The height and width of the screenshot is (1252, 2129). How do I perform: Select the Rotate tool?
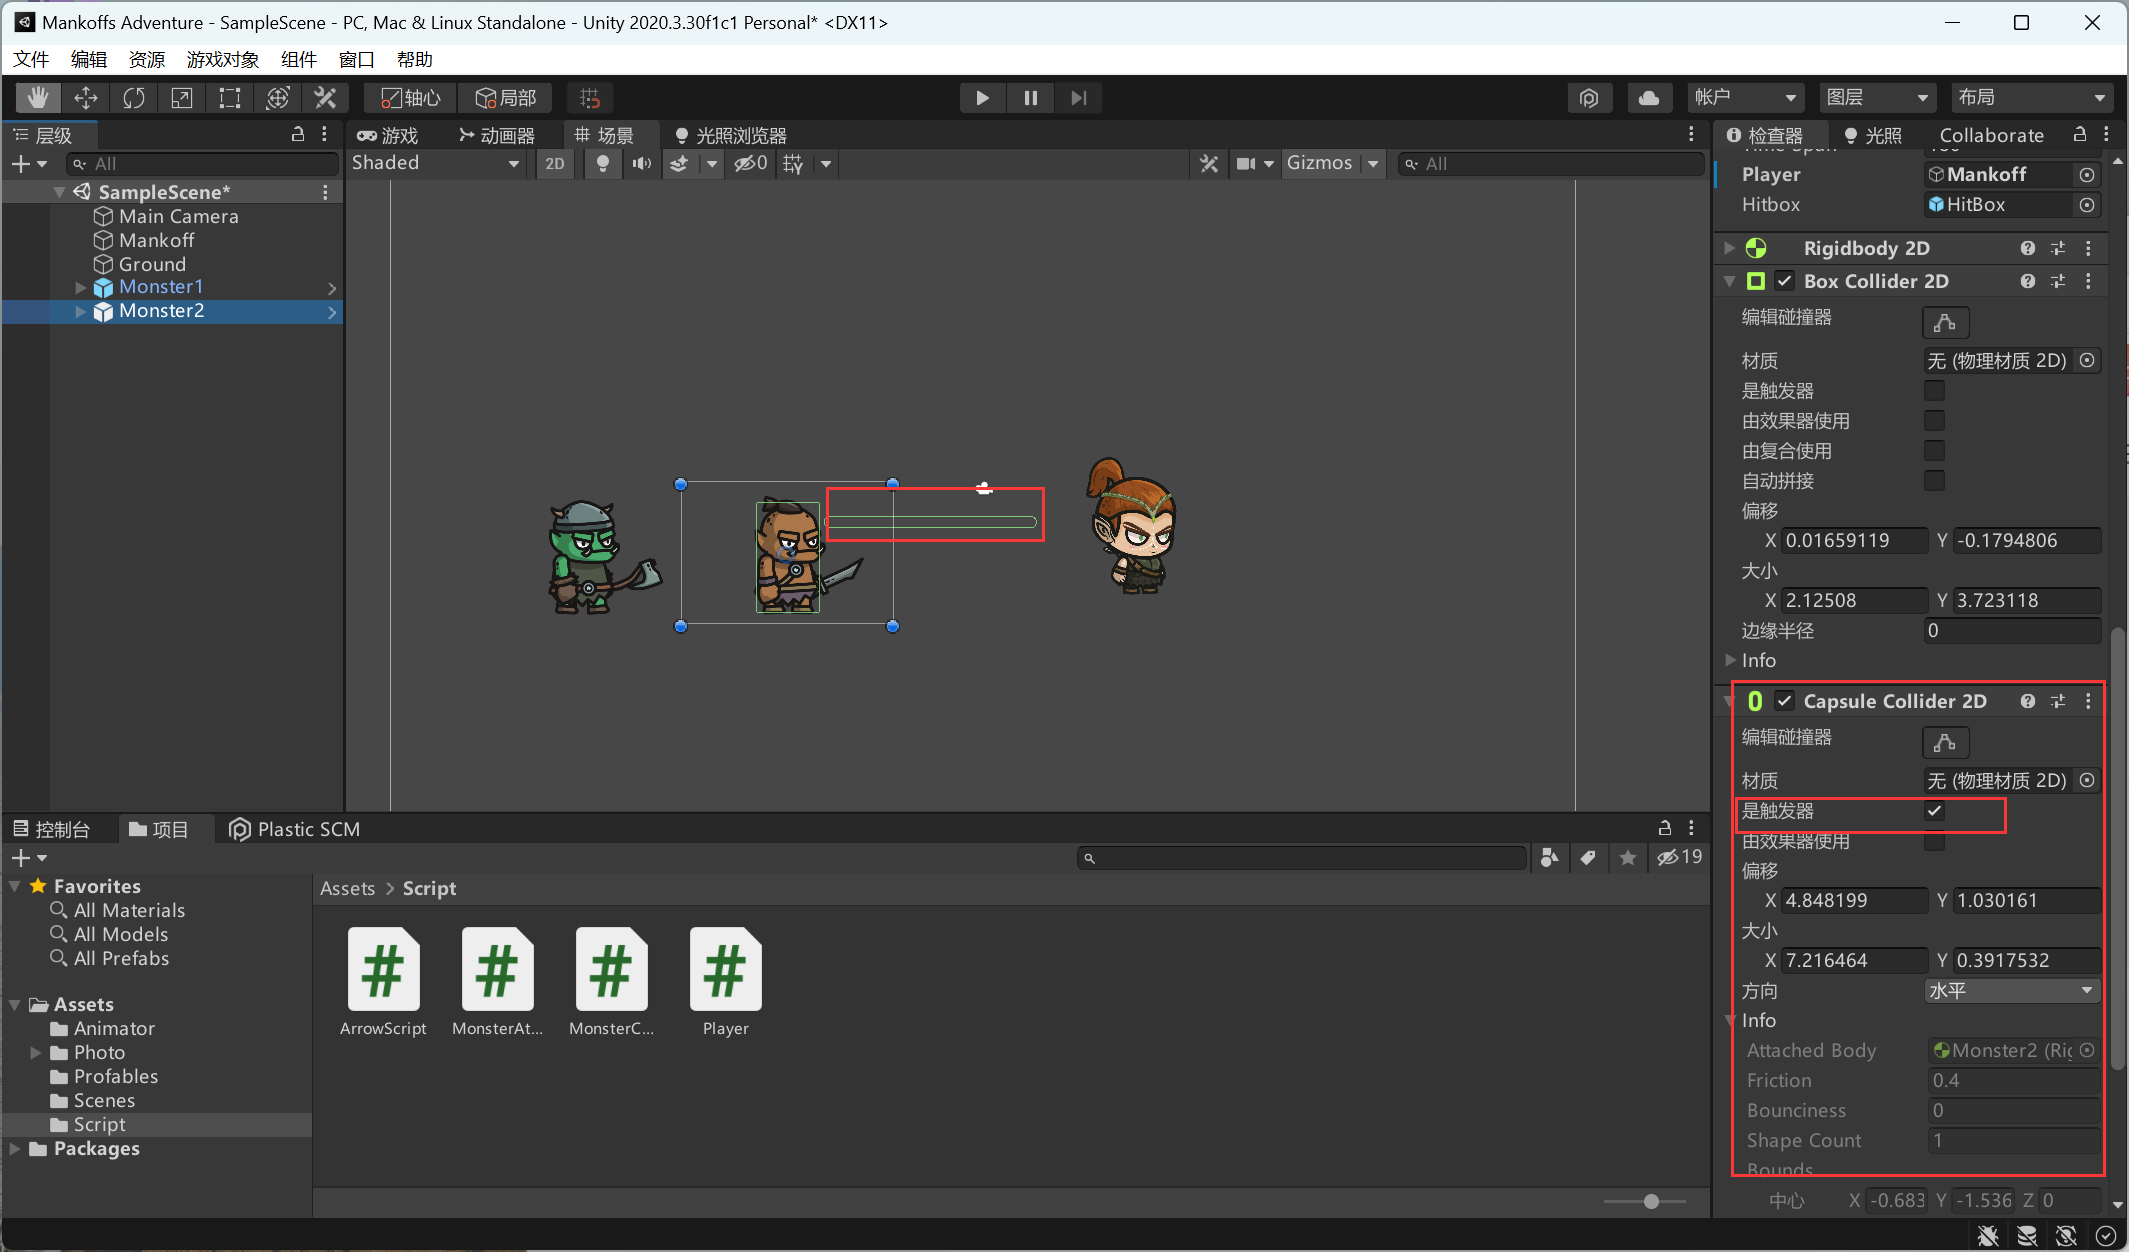[x=134, y=98]
